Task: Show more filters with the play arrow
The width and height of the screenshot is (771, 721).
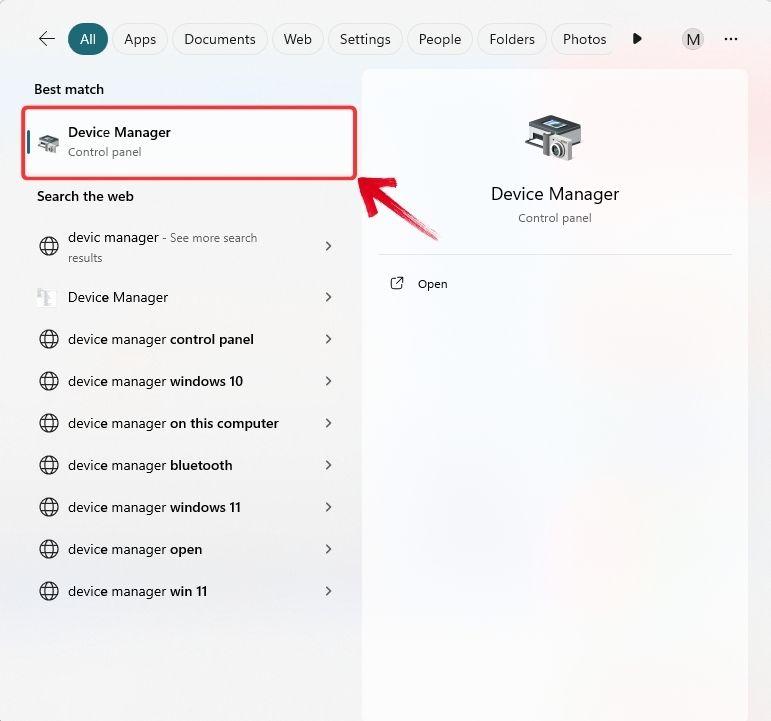Action: click(637, 38)
